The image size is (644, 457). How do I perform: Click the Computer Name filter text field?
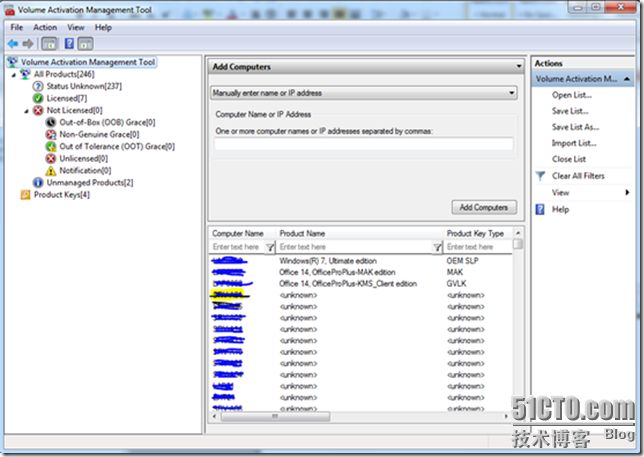tap(237, 247)
